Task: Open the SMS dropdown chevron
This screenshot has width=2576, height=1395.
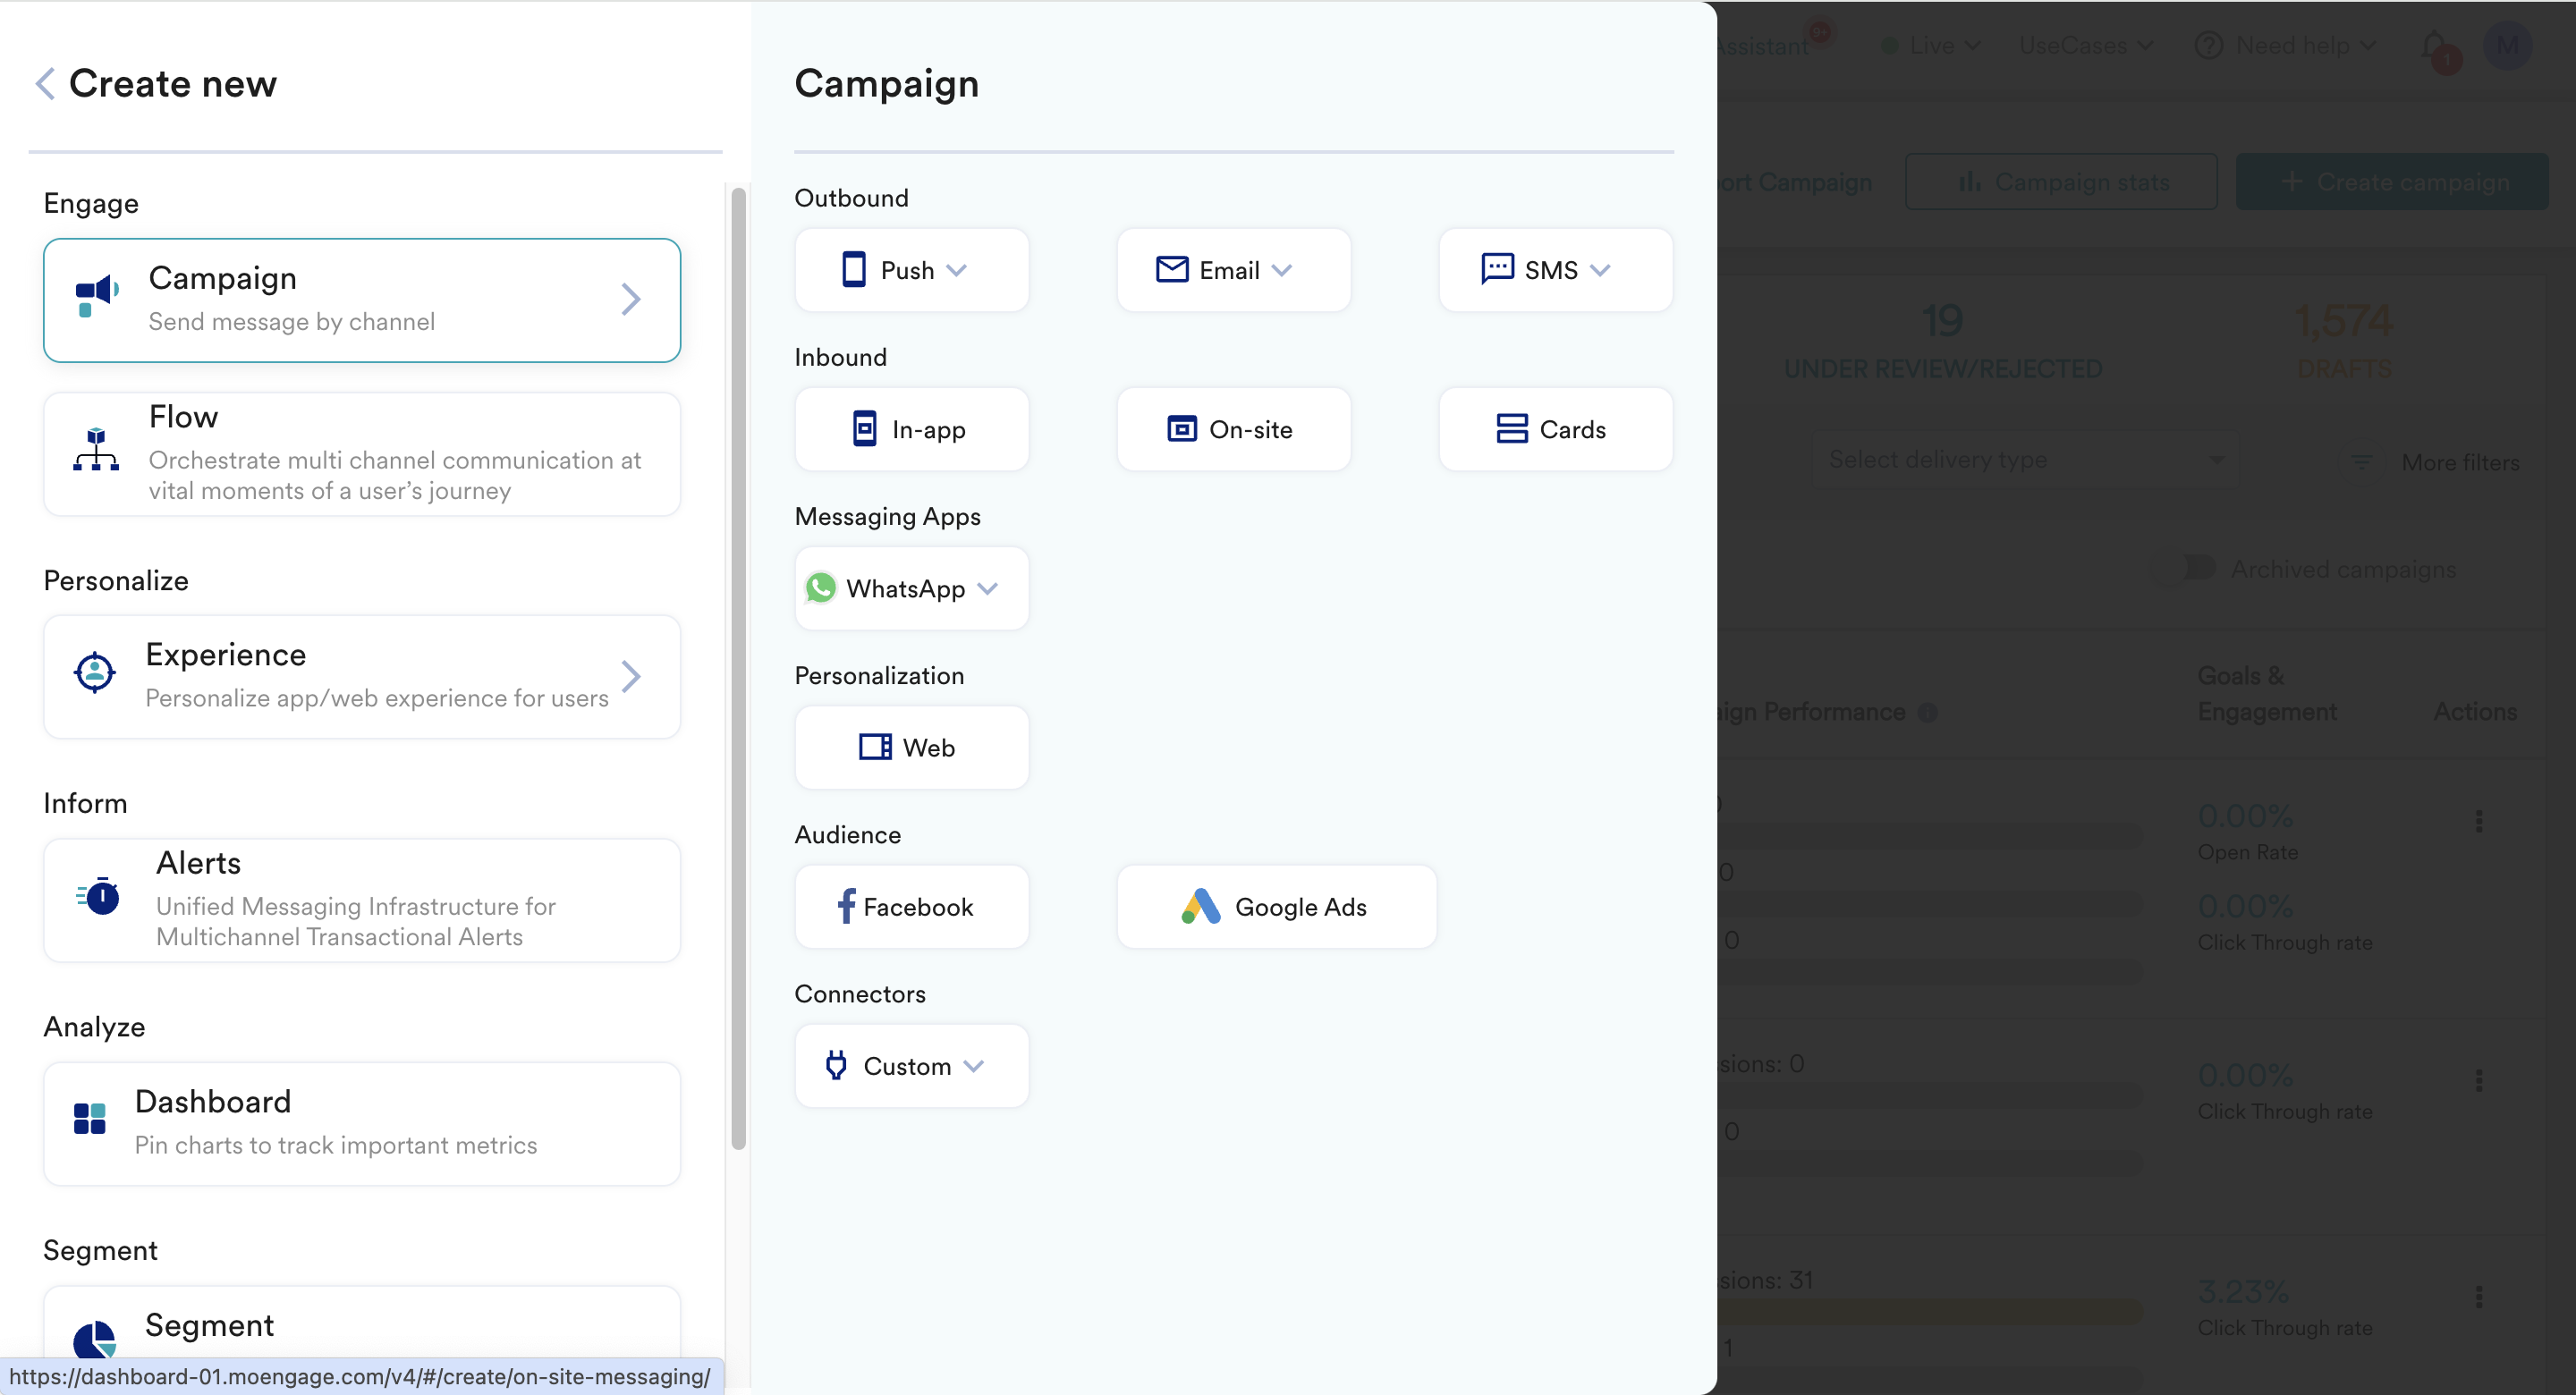Action: pyautogui.click(x=1601, y=270)
